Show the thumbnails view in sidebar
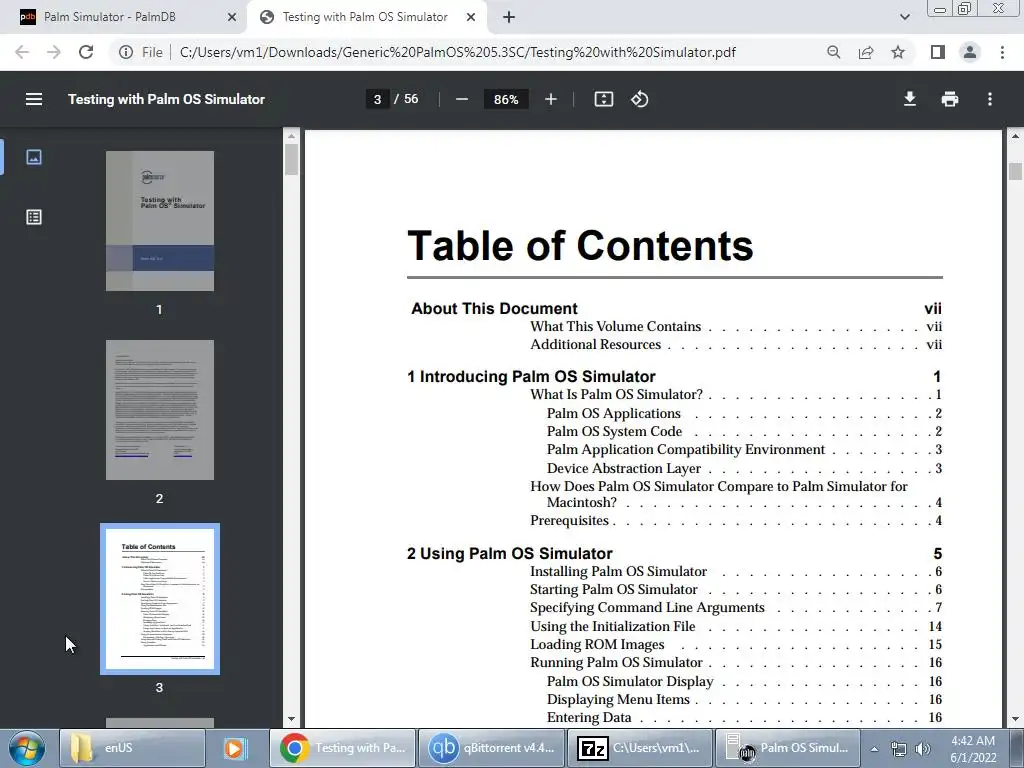 coord(34,157)
